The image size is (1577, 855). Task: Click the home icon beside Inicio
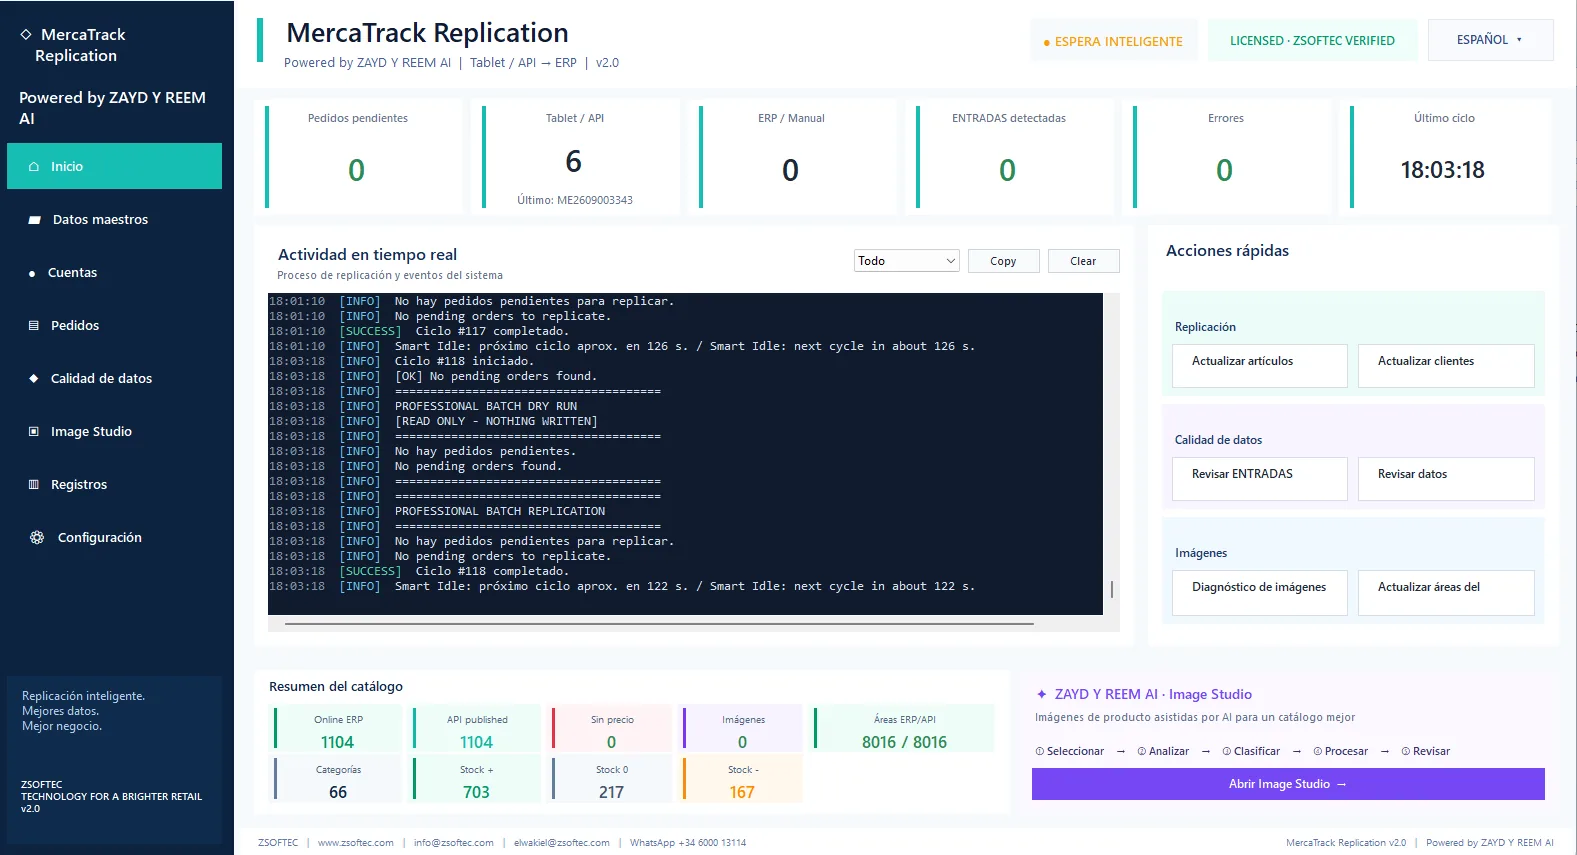(x=34, y=167)
